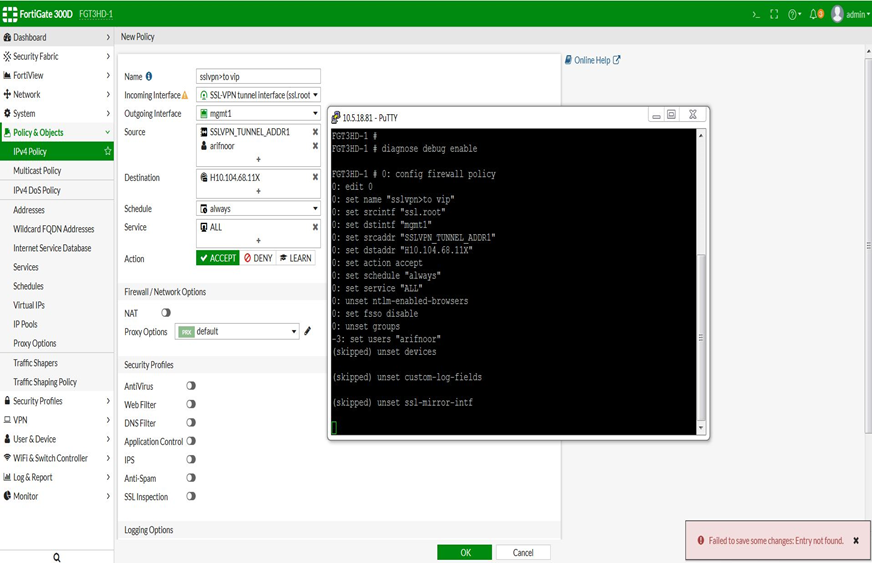Remove H10.104.68.11X from Destination
Screen dimensions: 872x563
click(315, 177)
